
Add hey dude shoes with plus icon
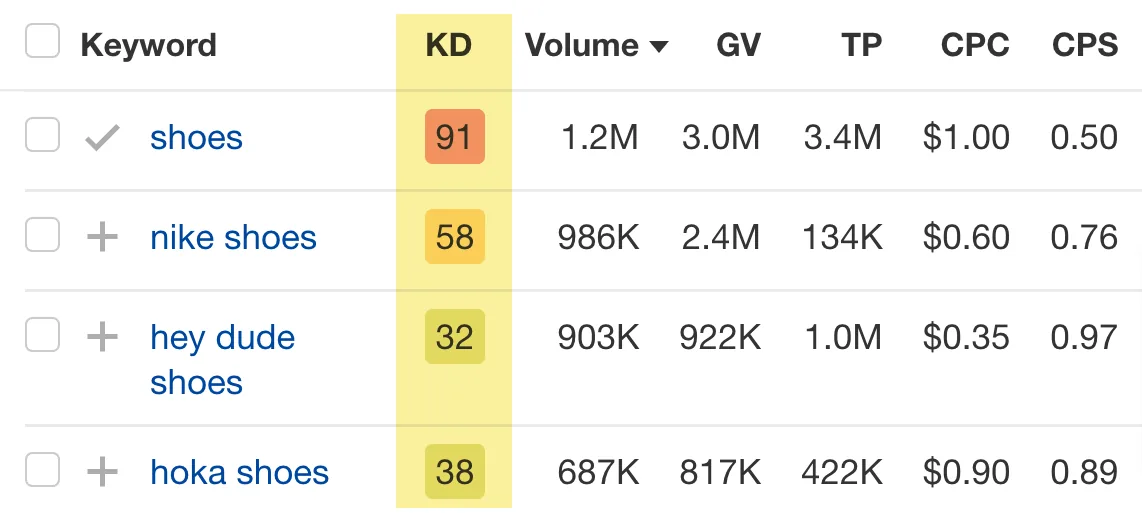(103, 337)
